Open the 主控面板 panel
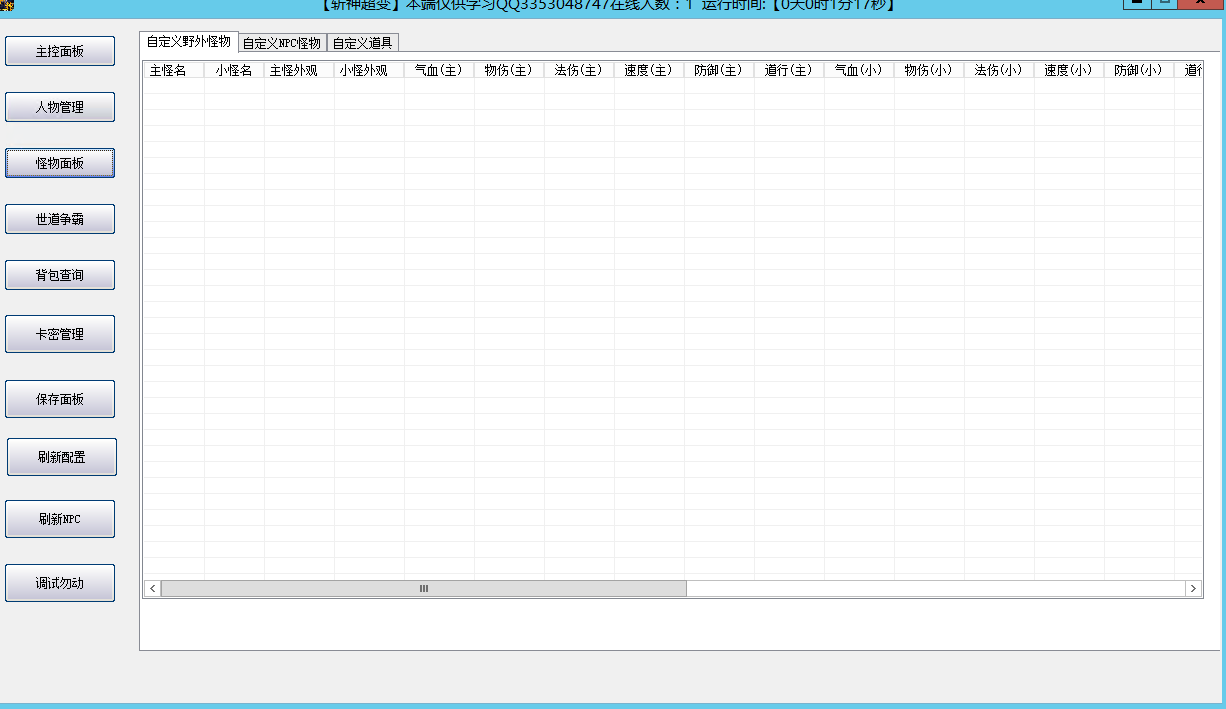 pos(60,52)
